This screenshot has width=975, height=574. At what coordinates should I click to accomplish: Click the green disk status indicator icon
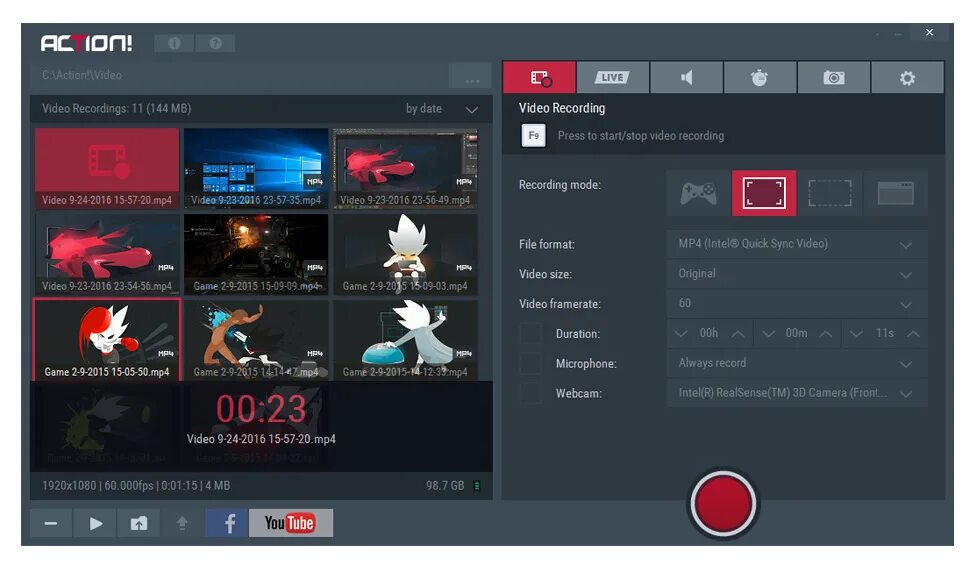click(x=477, y=486)
